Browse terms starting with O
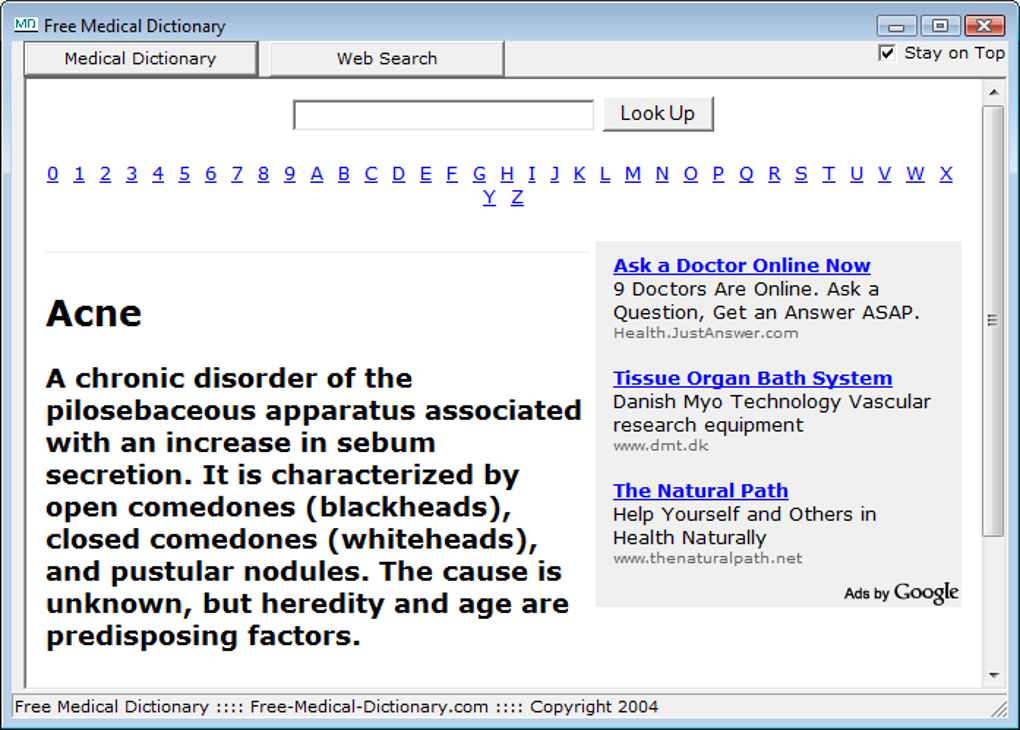Image resolution: width=1020 pixels, height=730 pixels. pyautogui.click(x=691, y=174)
